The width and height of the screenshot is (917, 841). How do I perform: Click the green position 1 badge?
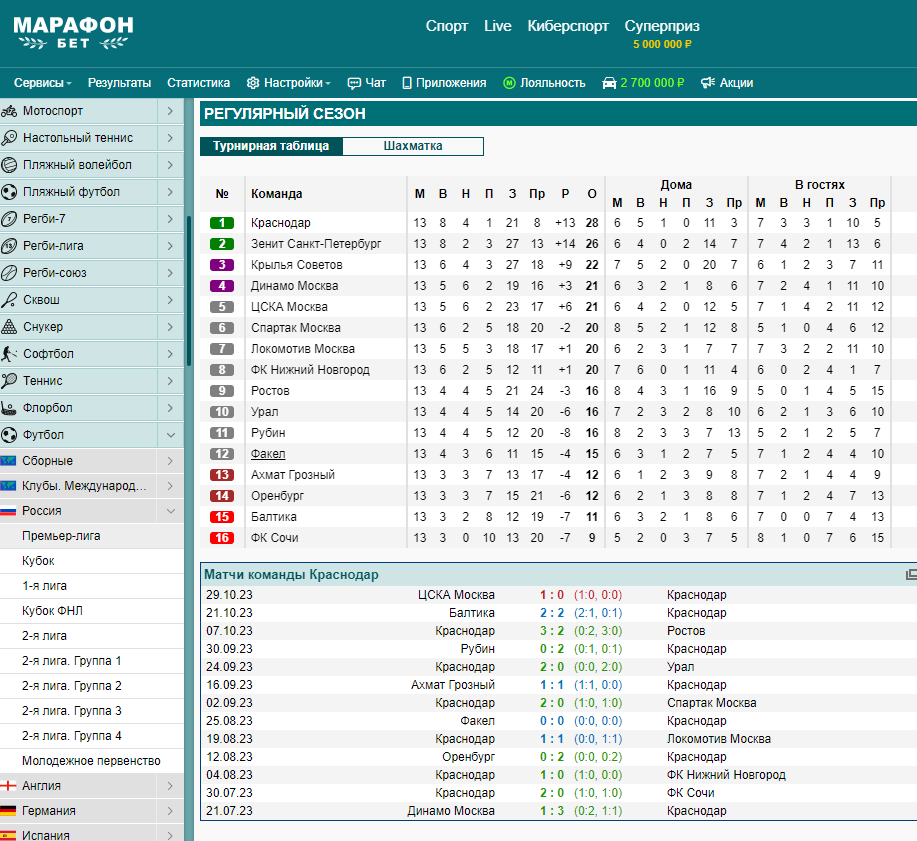tap(222, 223)
